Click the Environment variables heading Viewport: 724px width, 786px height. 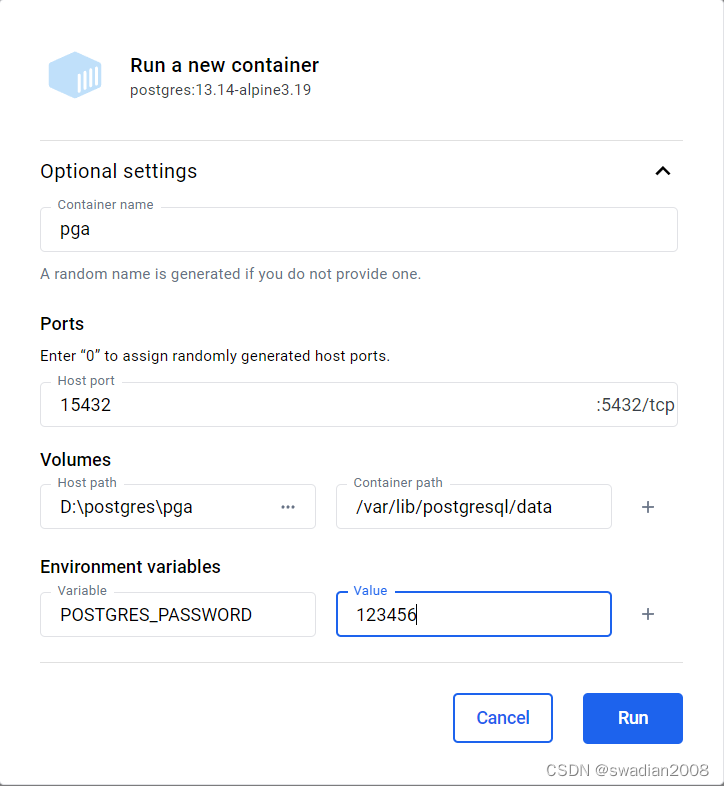point(130,567)
